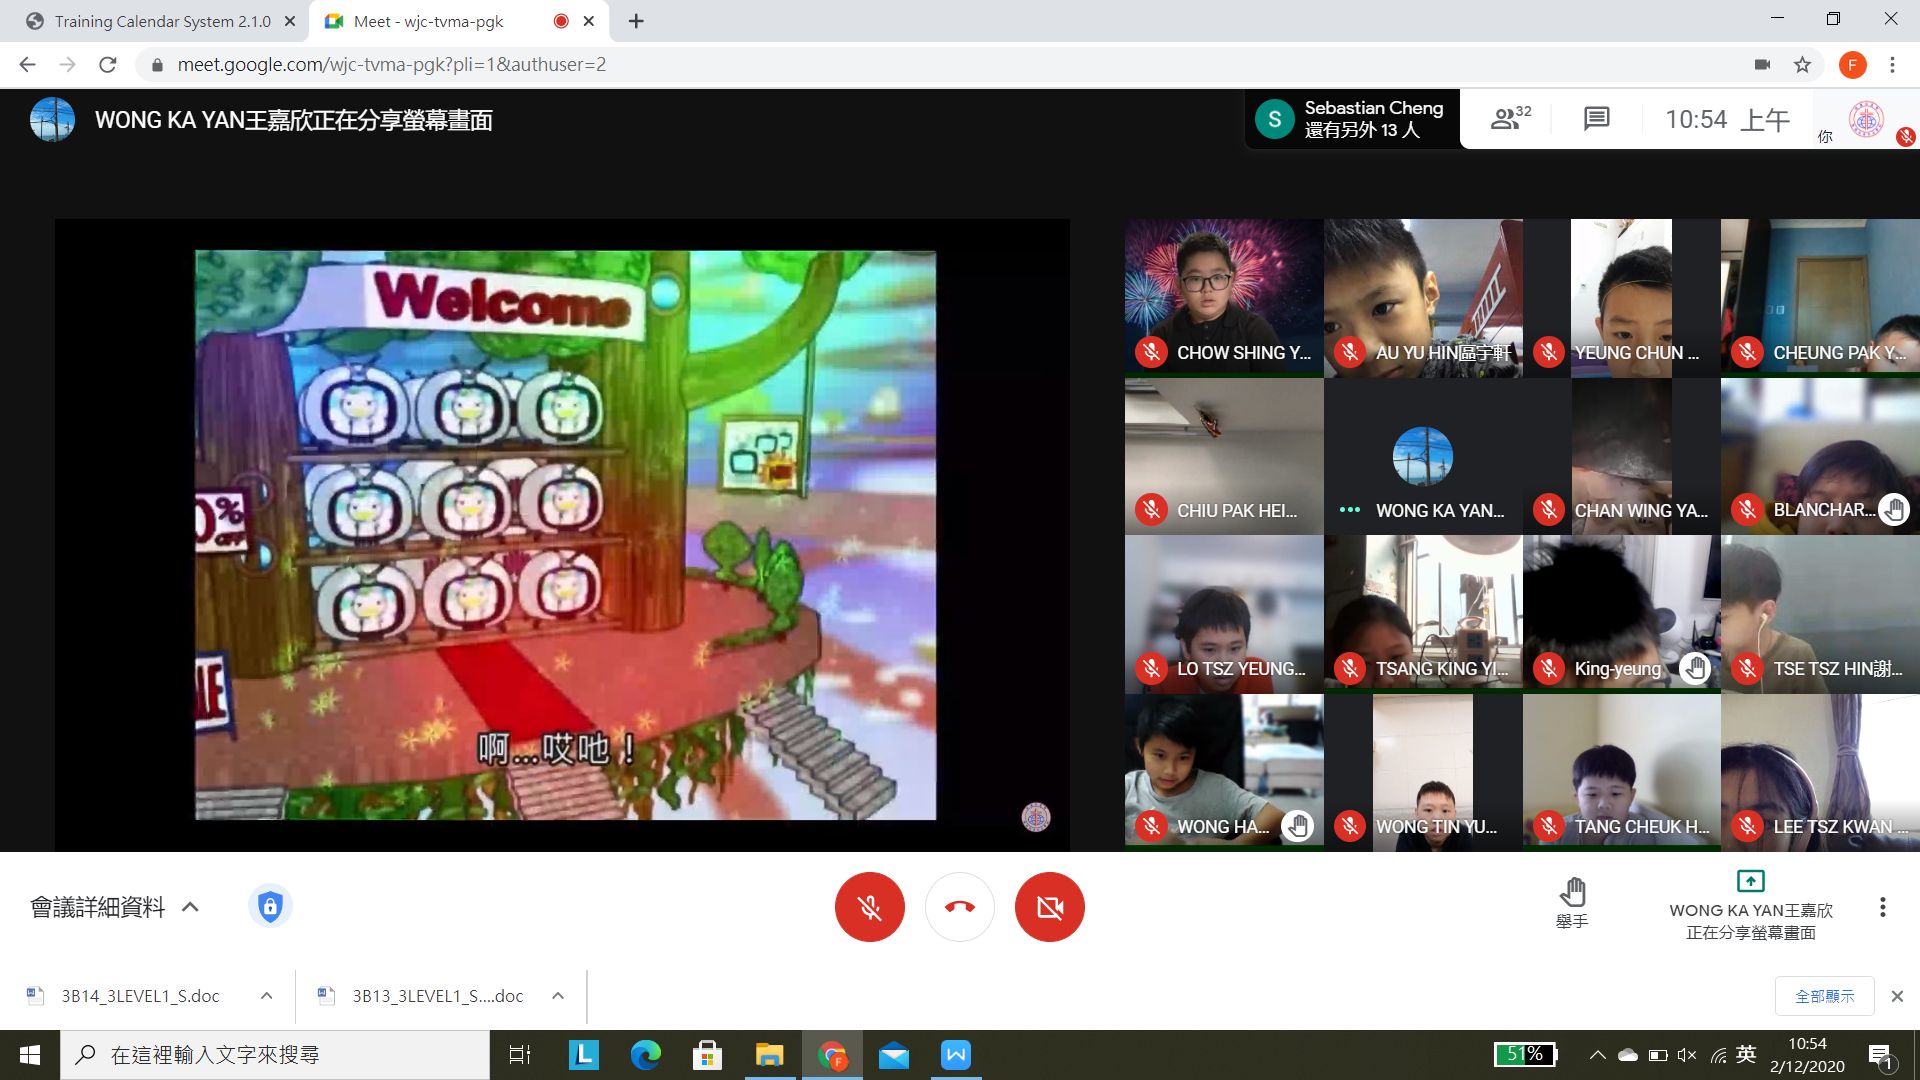Open the Windows Start menu
This screenshot has width=1920, height=1080.
[30, 1055]
